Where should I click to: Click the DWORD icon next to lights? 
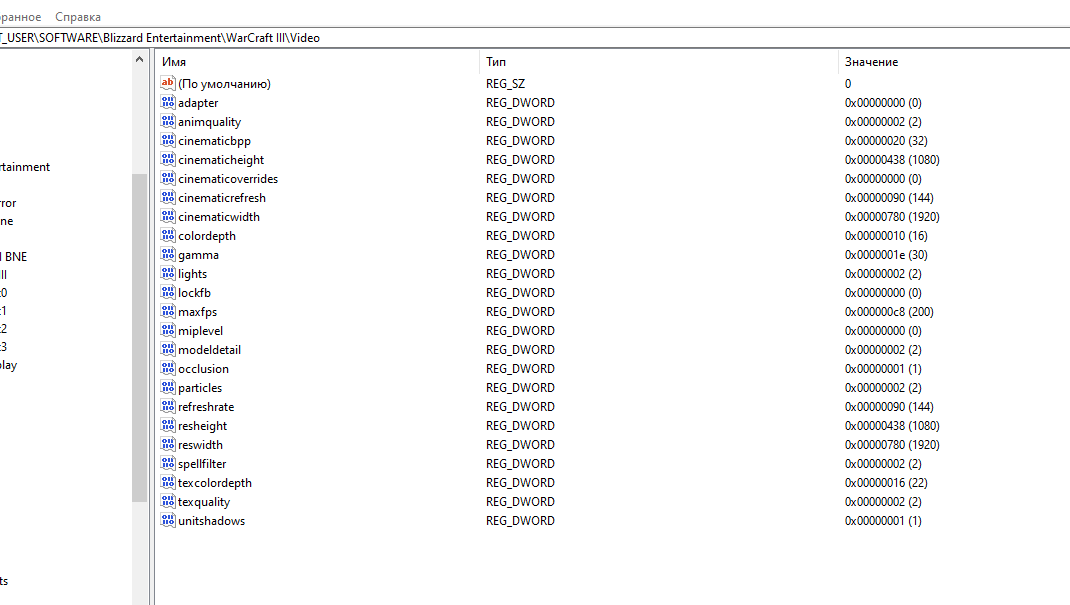(x=168, y=274)
